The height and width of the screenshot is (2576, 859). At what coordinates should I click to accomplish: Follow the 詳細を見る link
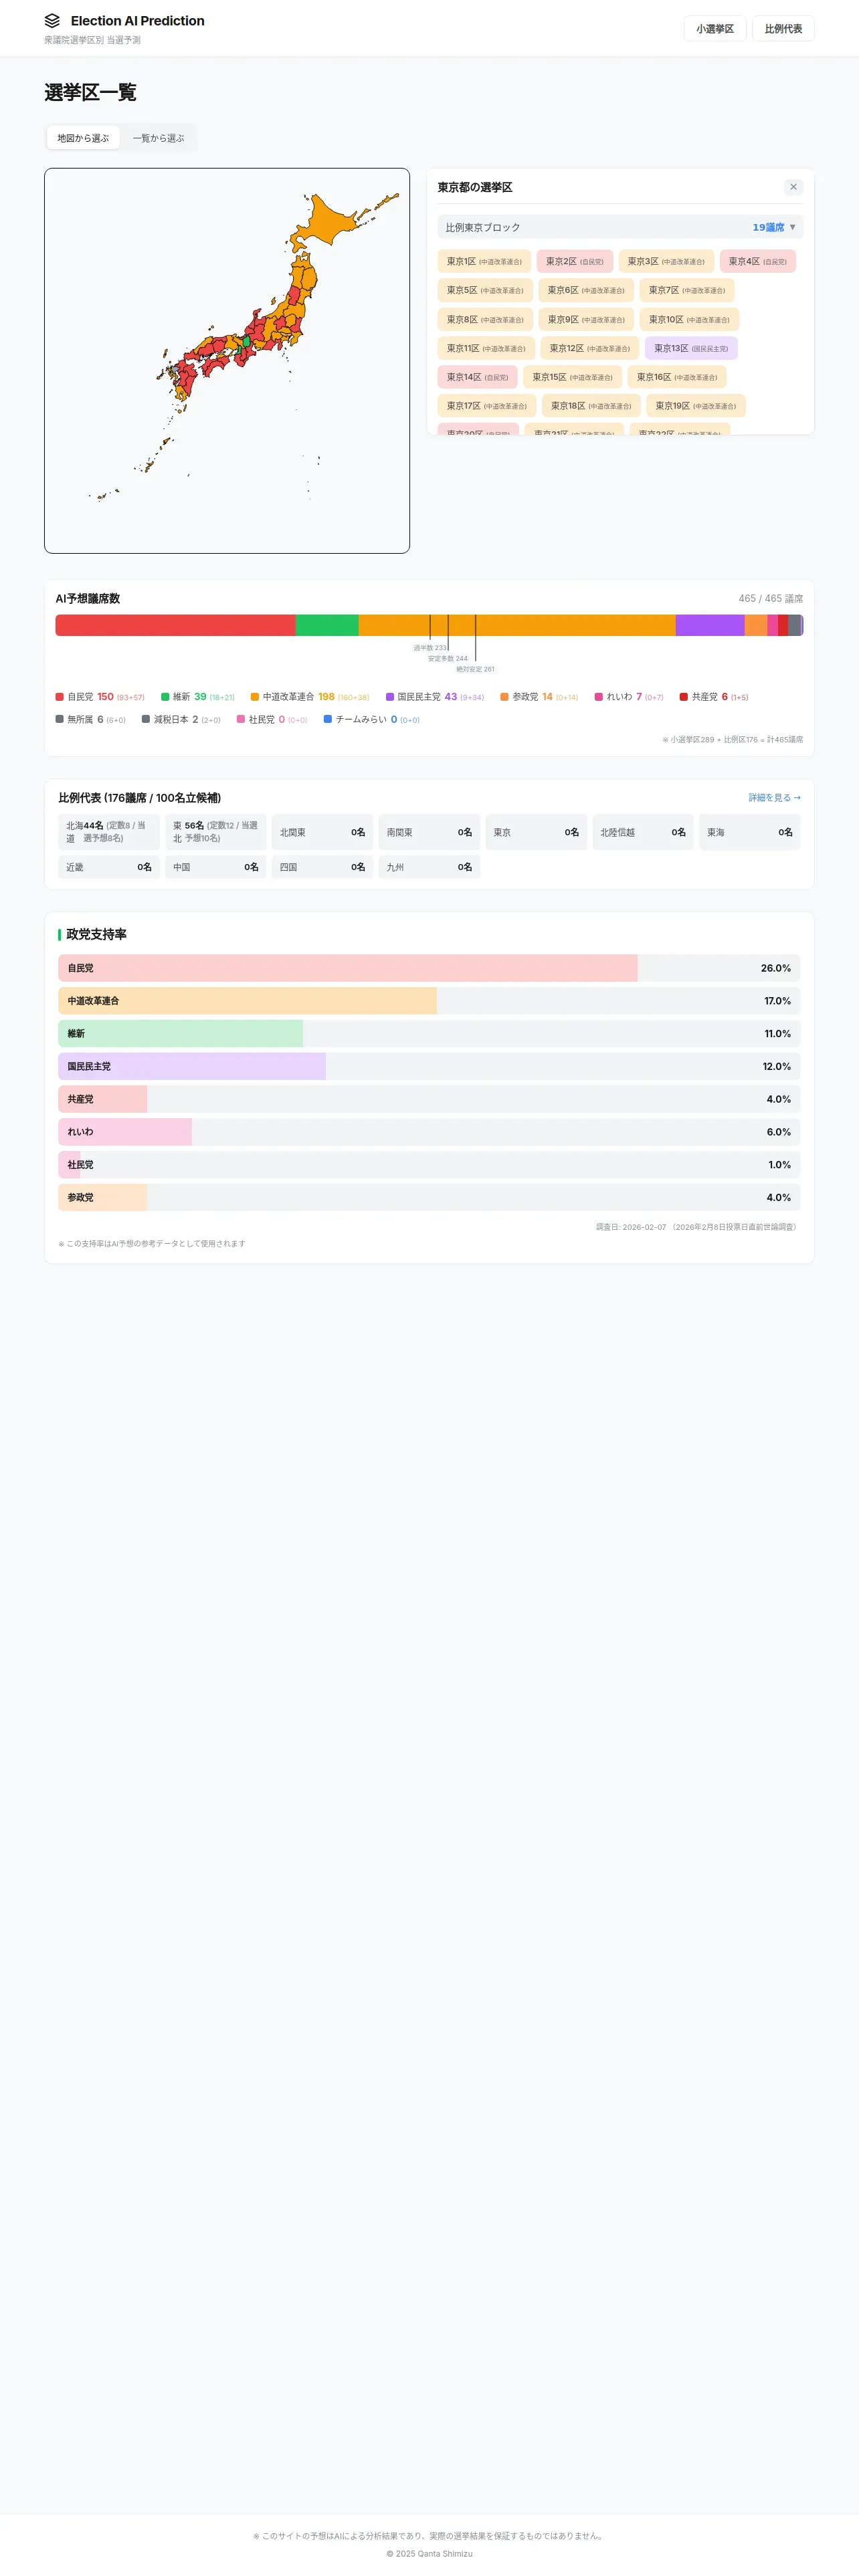774,798
